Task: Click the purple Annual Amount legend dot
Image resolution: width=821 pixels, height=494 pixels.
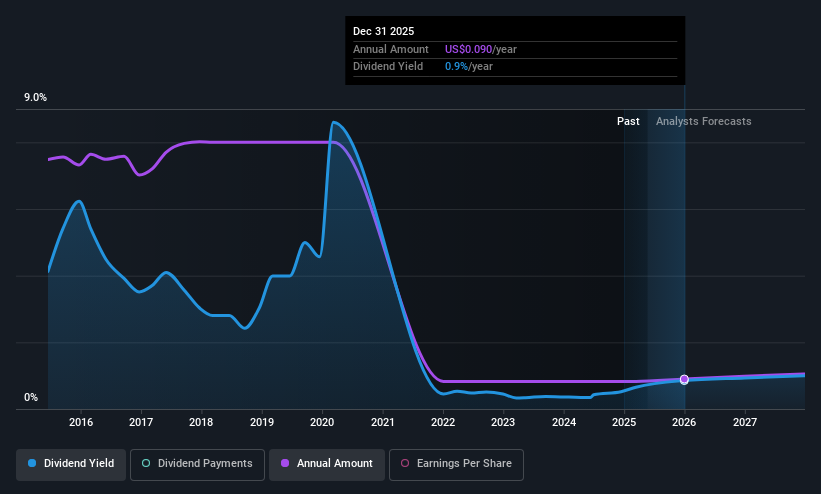Action: [x=285, y=464]
